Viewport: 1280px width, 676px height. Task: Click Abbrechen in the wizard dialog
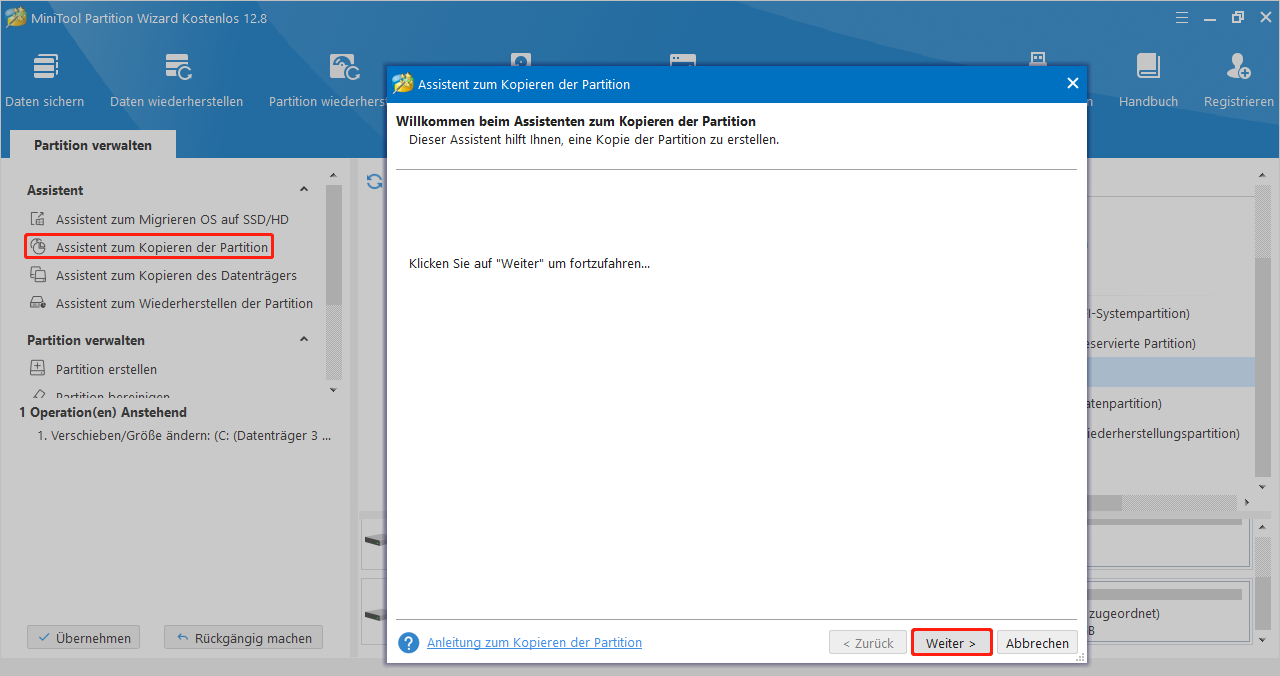[1037, 643]
